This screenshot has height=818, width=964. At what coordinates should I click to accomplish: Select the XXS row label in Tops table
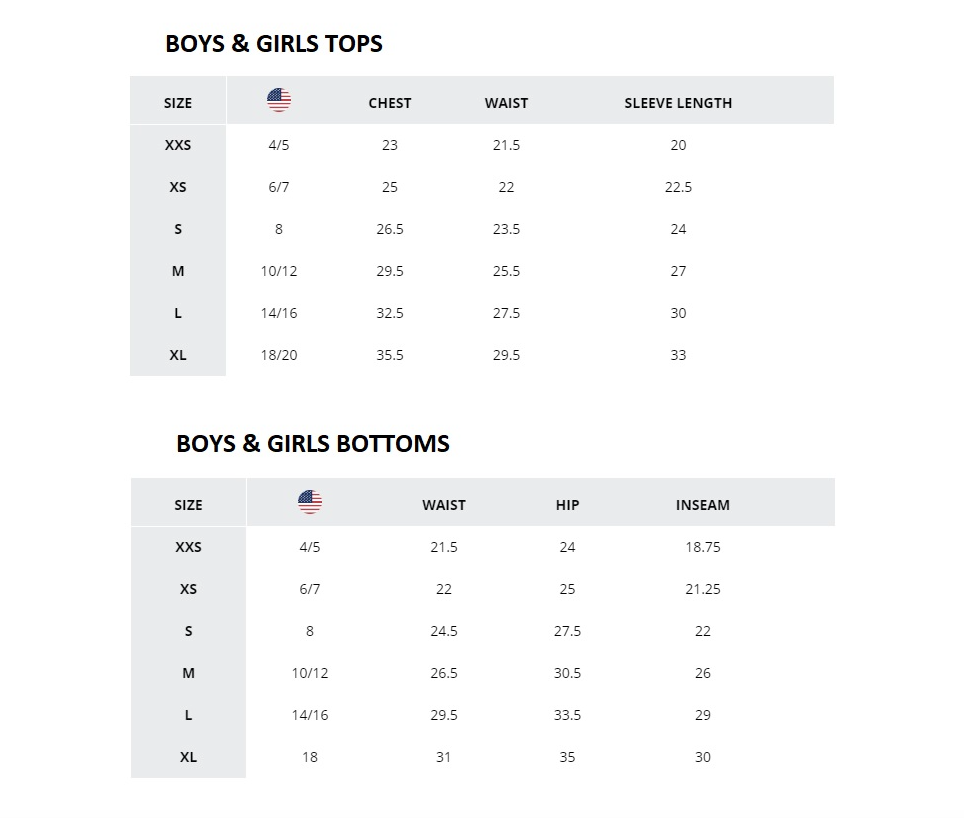[x=178, y=145]
